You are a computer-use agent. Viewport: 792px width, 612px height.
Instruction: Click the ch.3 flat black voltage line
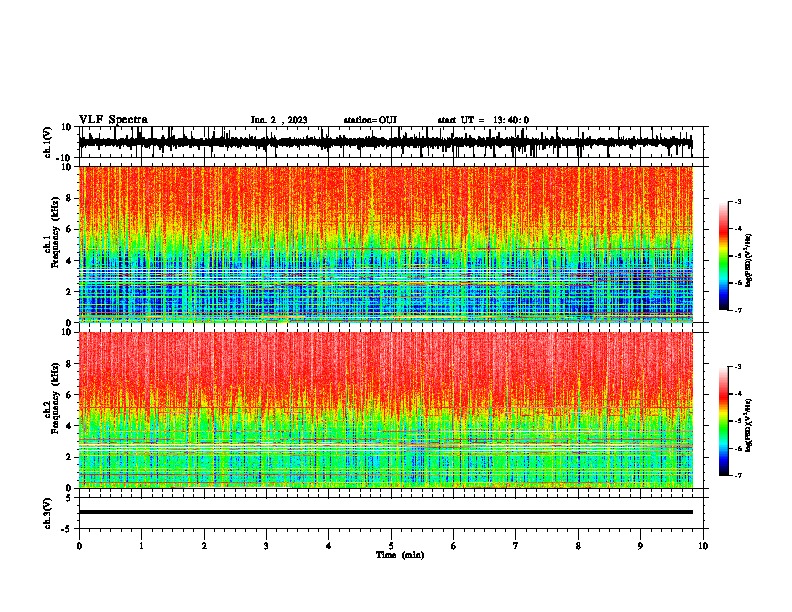coord(385,512)
